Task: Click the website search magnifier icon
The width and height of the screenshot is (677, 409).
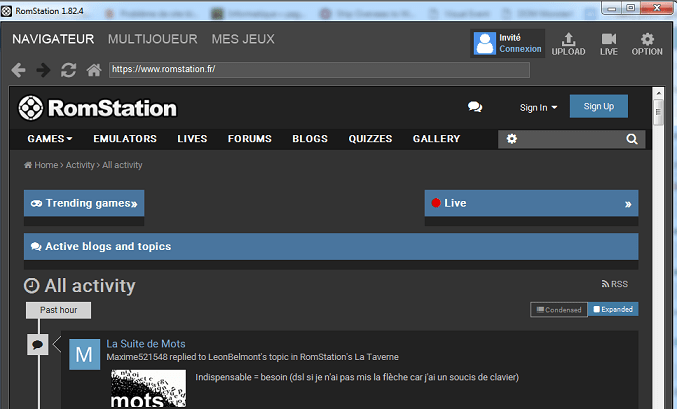Action: tap(632, 139)
